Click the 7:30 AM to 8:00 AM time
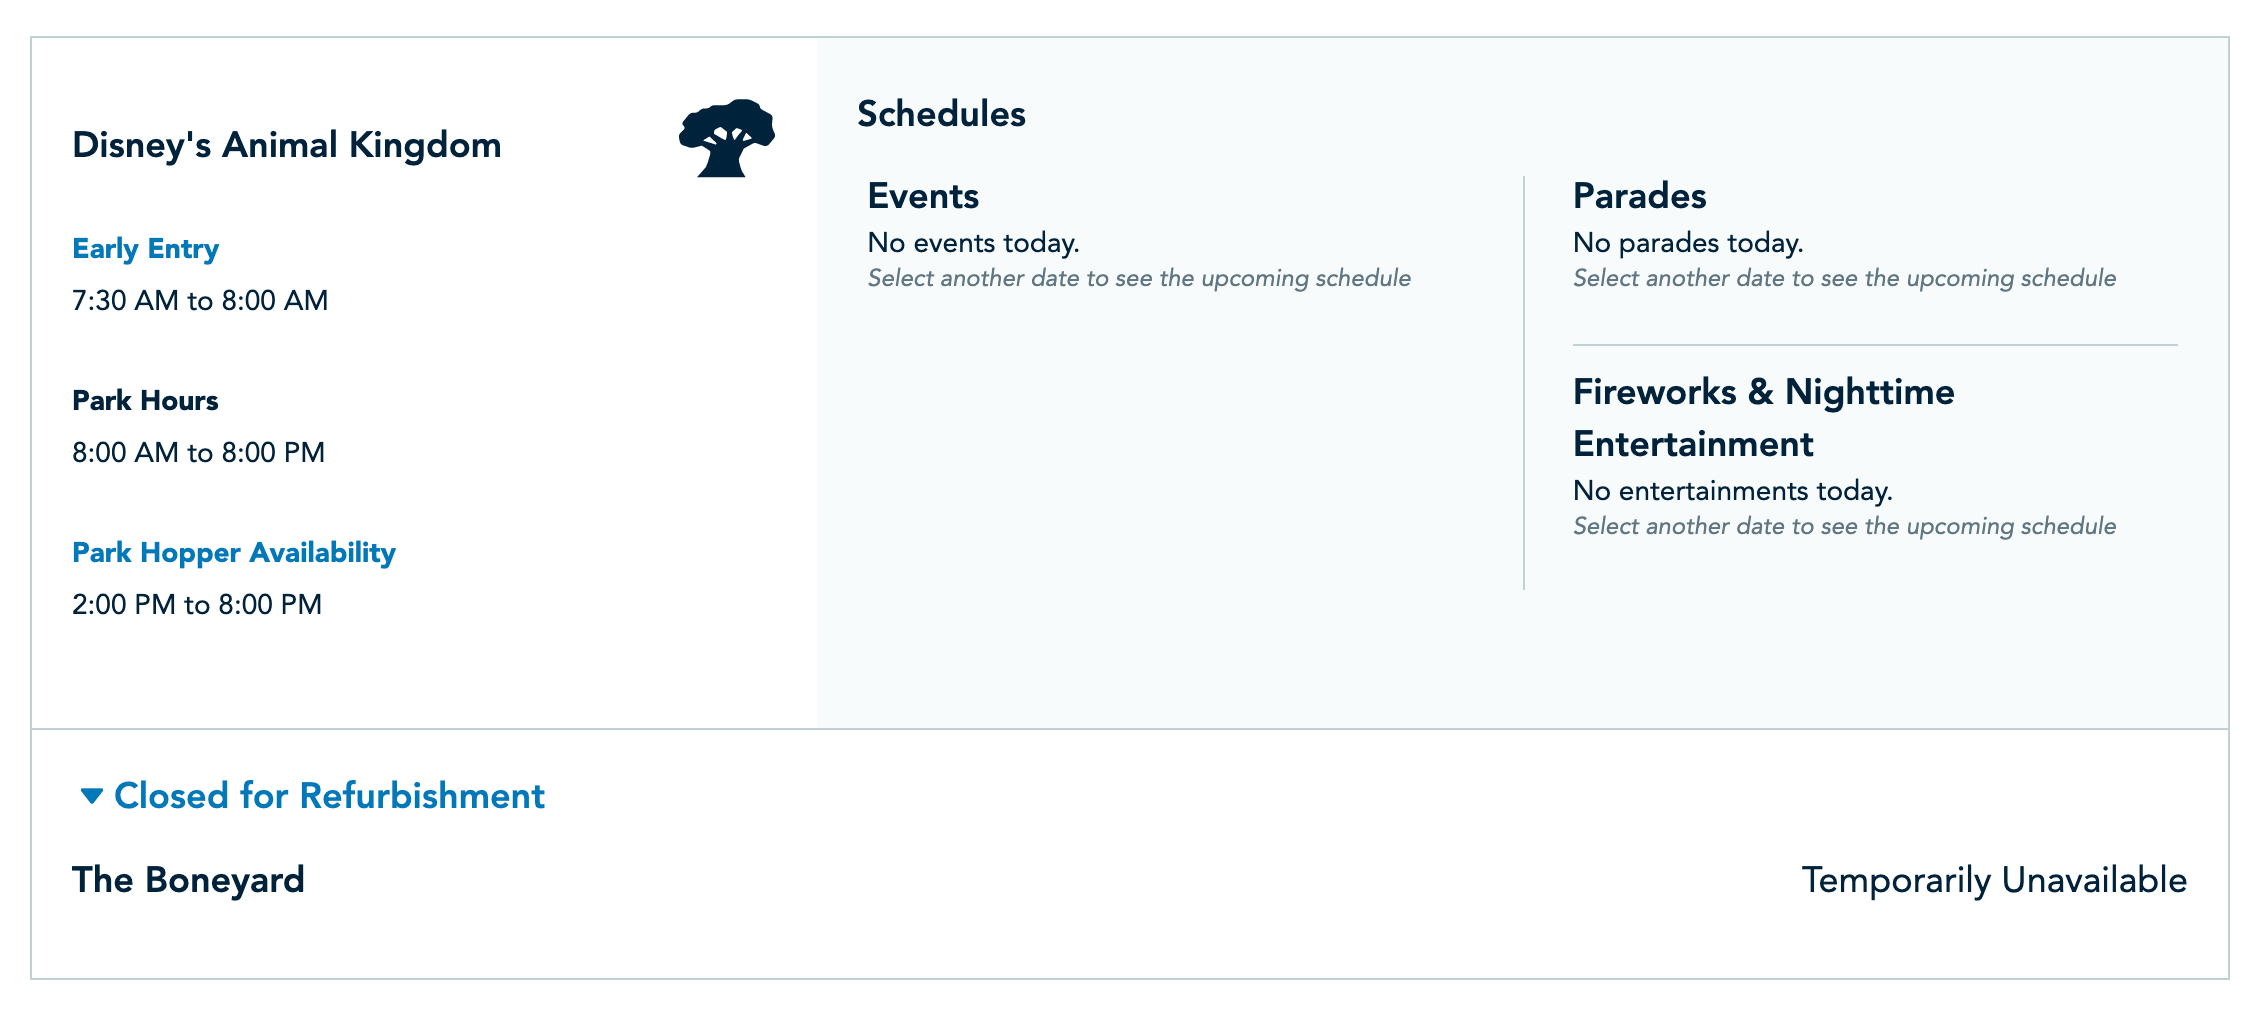 tap(200, 301)
